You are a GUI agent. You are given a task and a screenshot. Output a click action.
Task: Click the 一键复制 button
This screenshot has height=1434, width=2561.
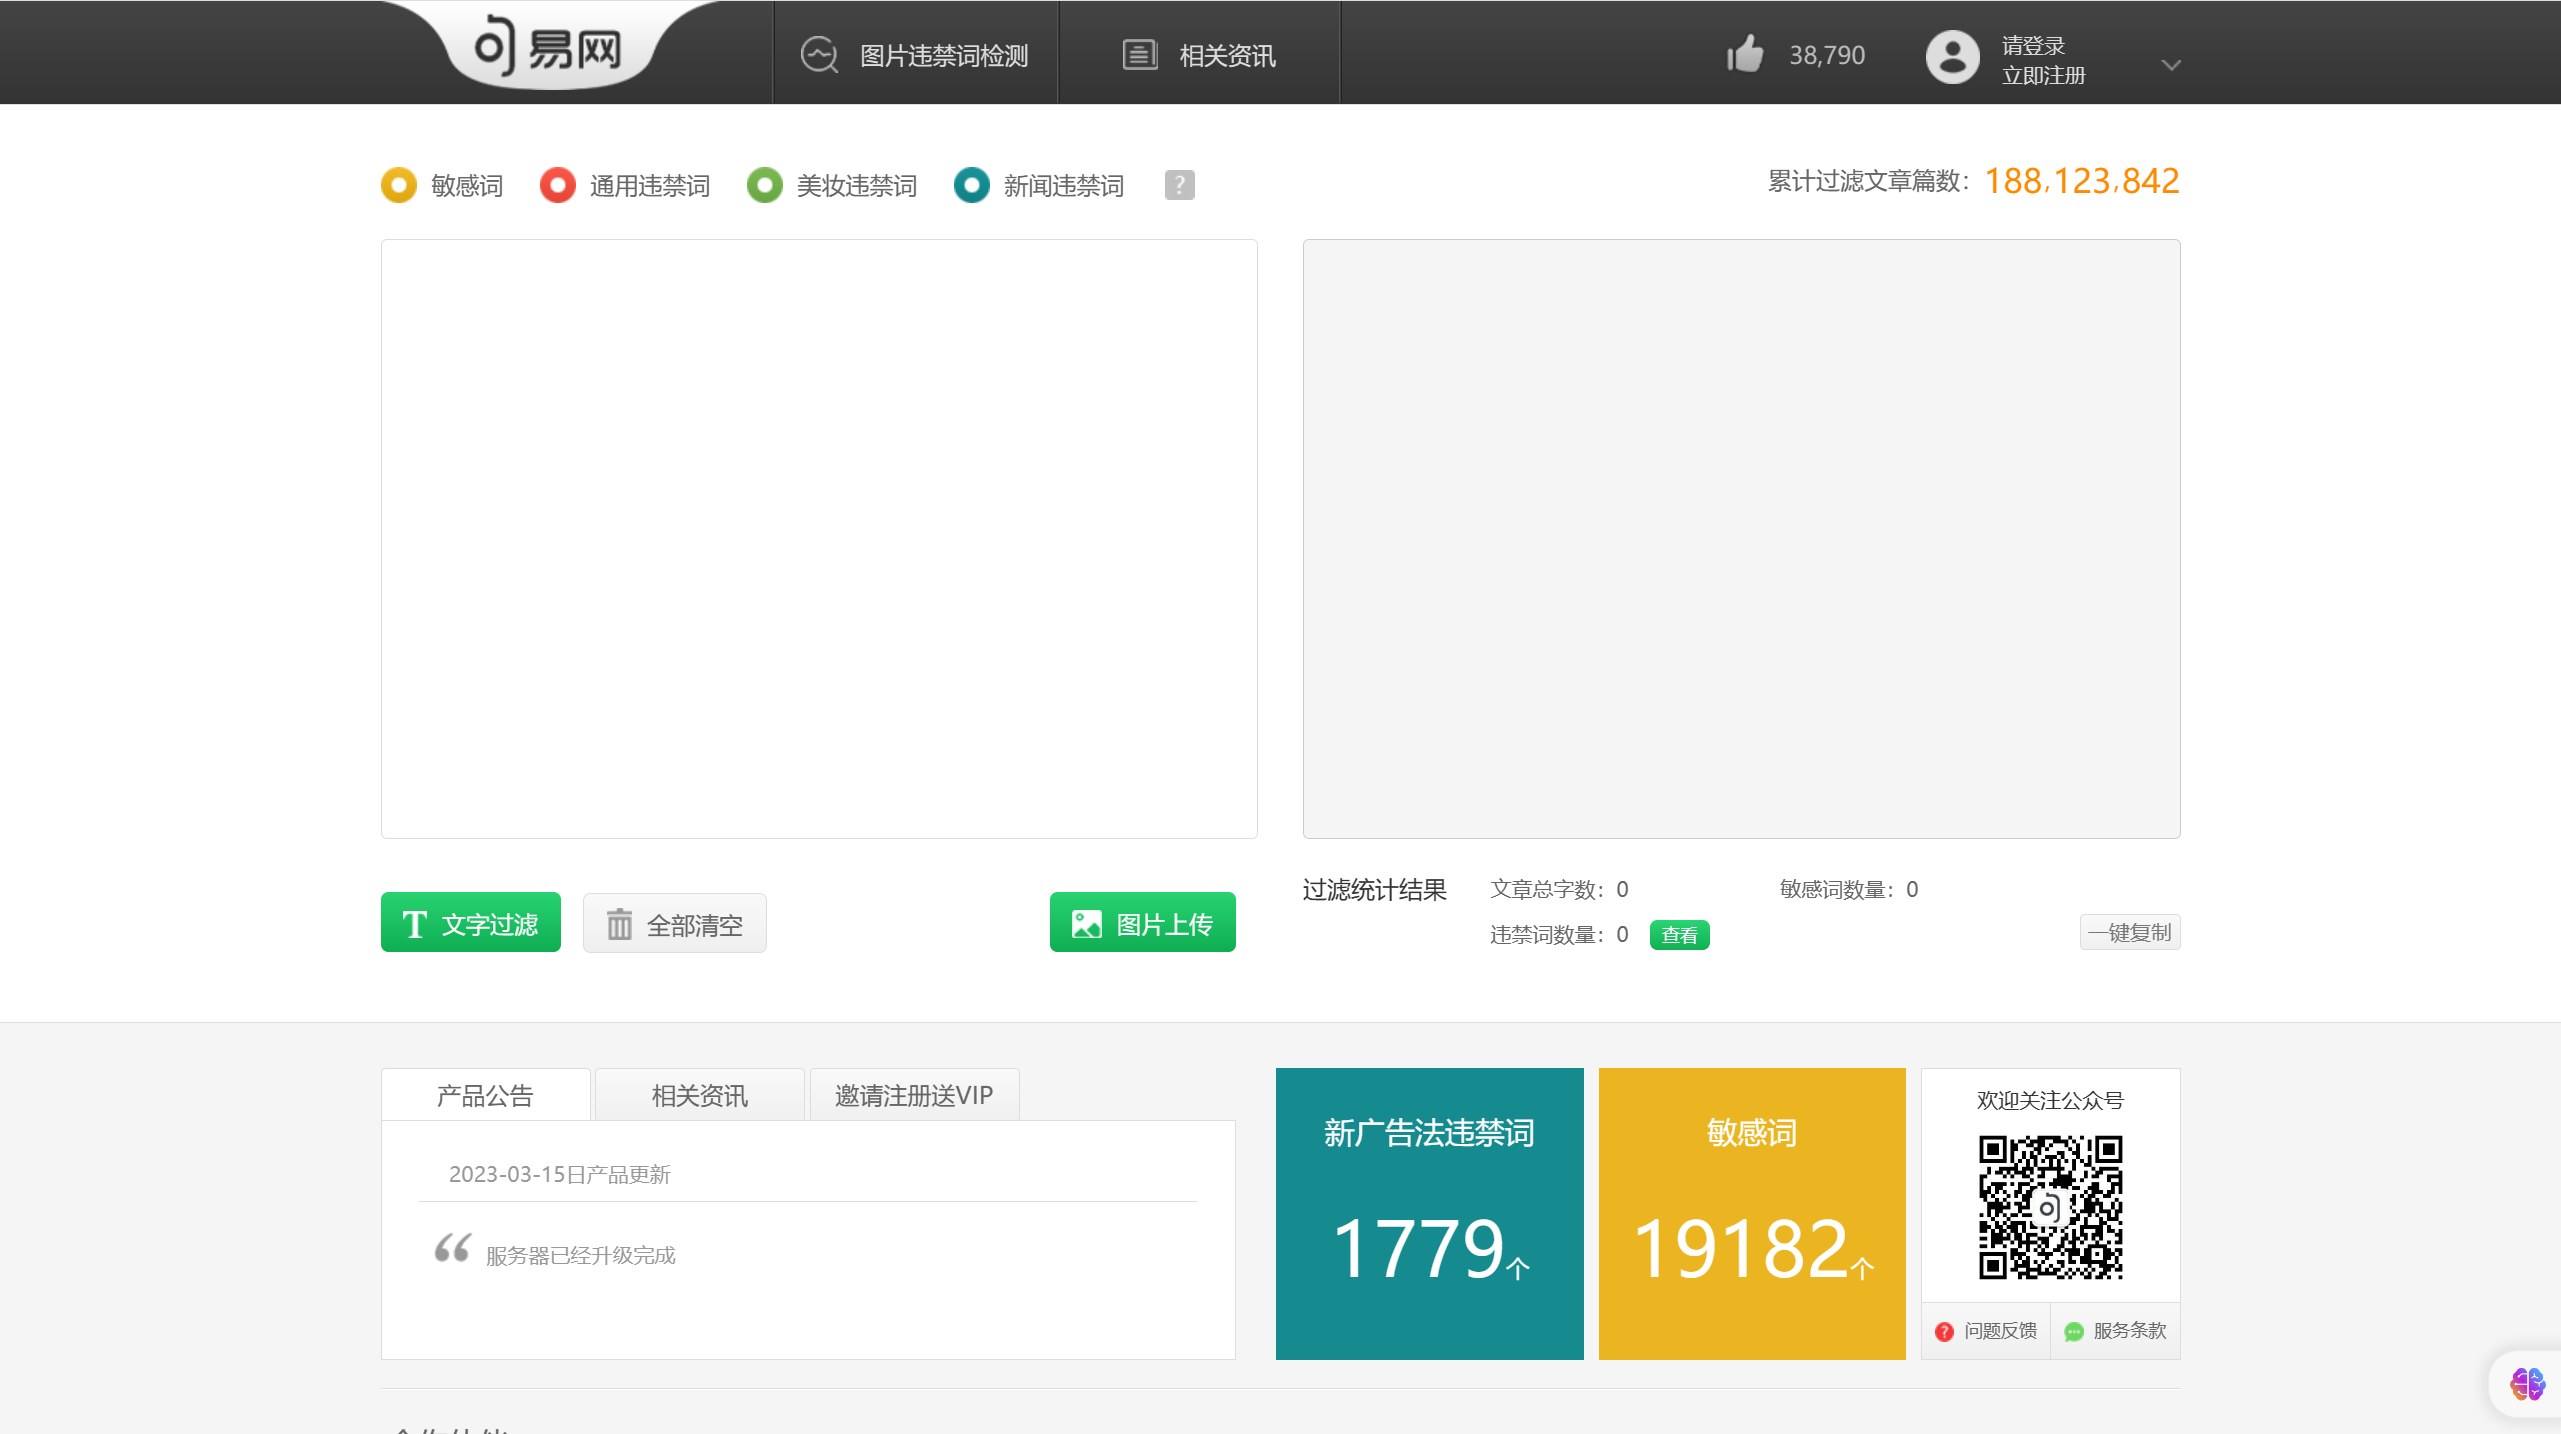pos(2129,932)
